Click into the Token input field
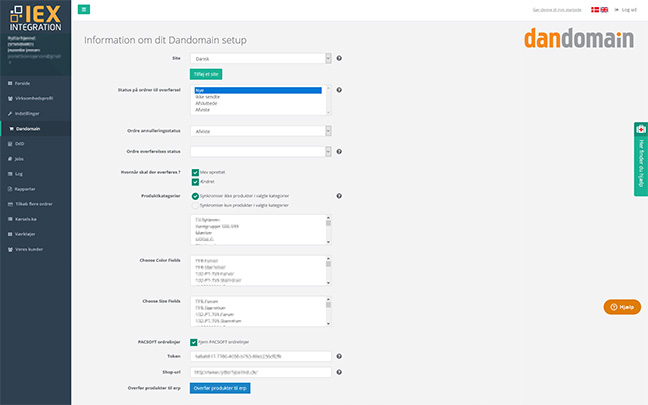The image size is (648, 405). 261,356
